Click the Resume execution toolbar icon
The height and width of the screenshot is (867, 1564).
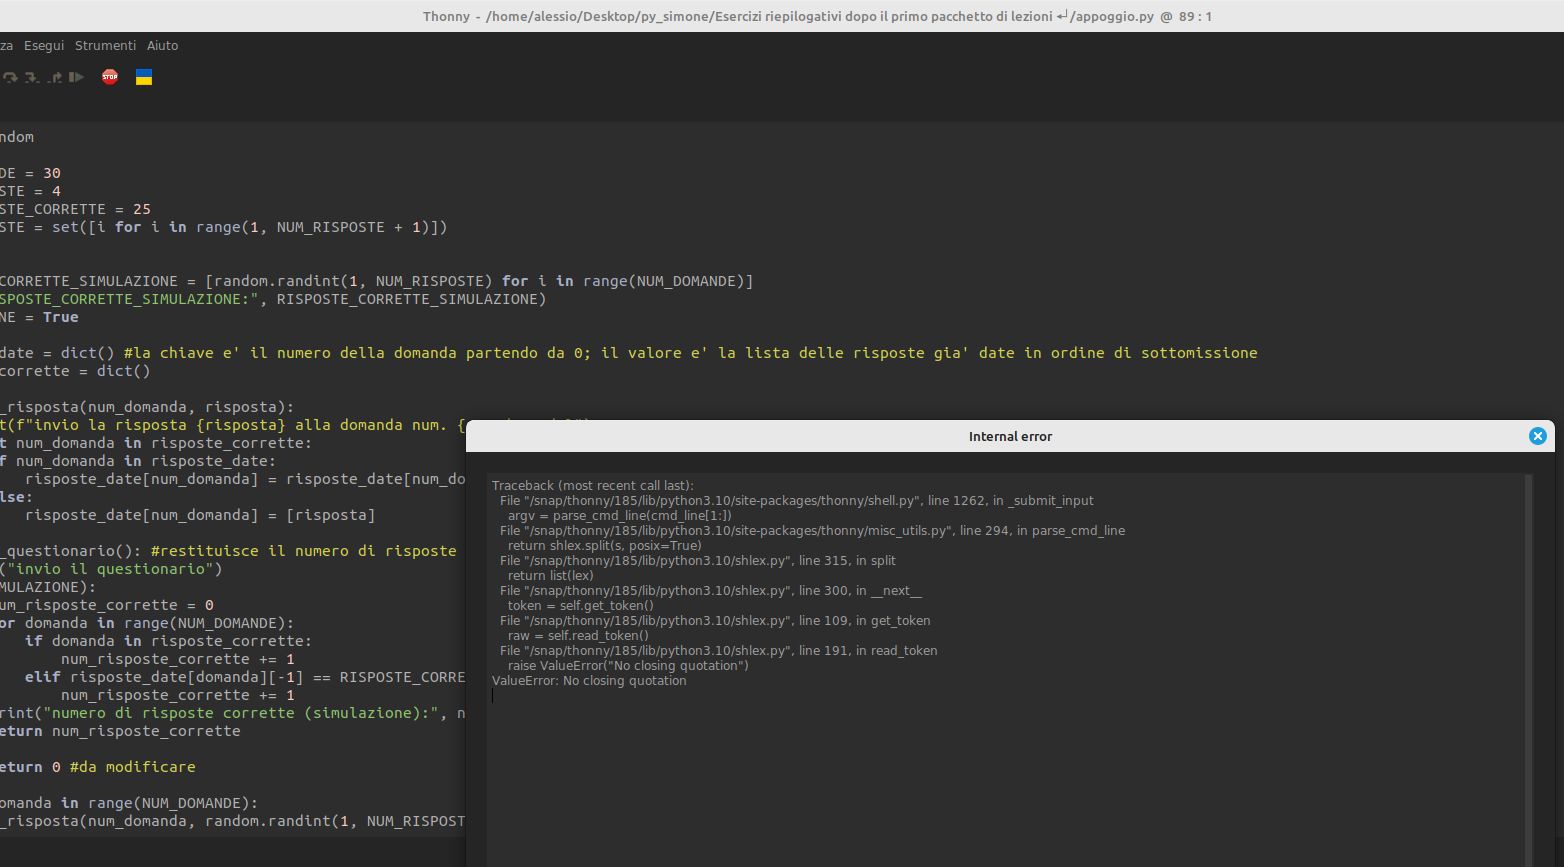click(x=76, y=77)
